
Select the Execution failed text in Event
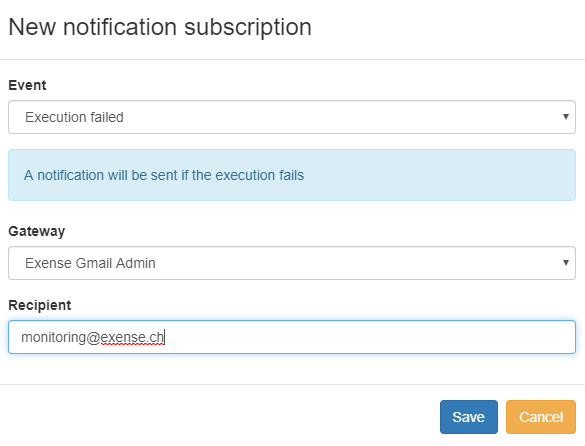pyautogui.click(x=74, y=117)
